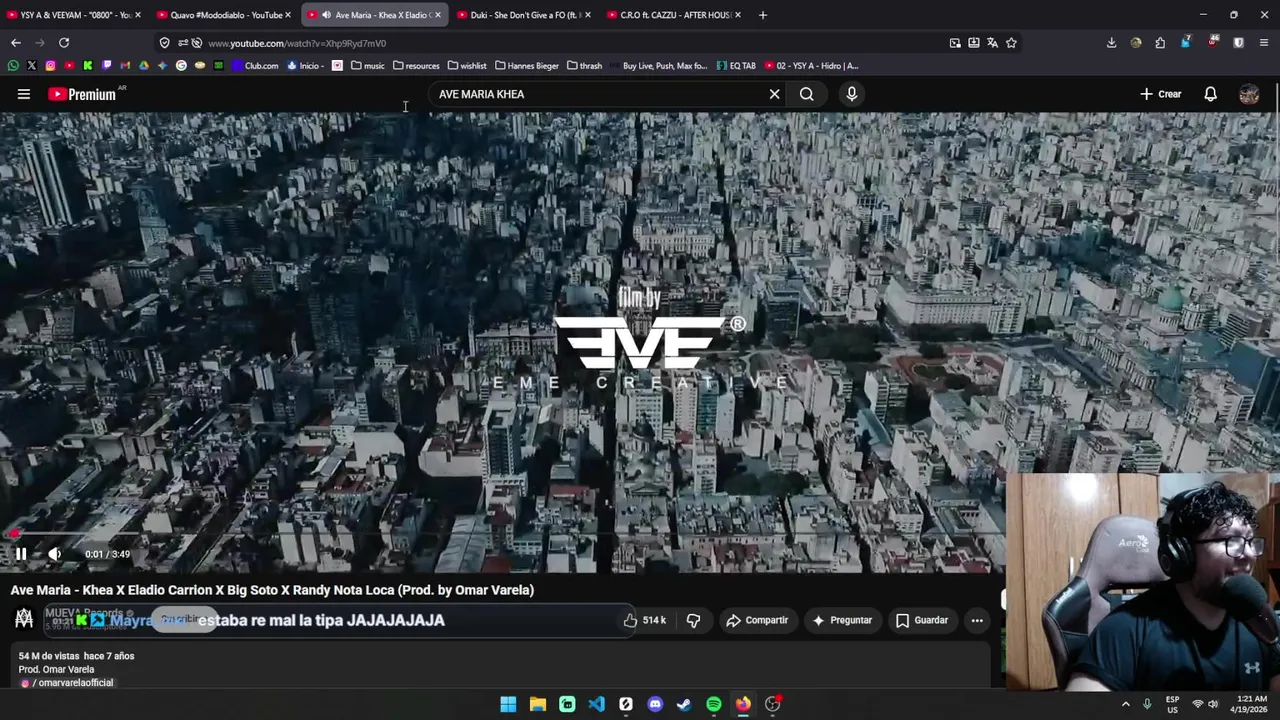This screenshot has width=1280, height=720.
Task: Click the search magnifier button
Action: click(x=807, y=94)
